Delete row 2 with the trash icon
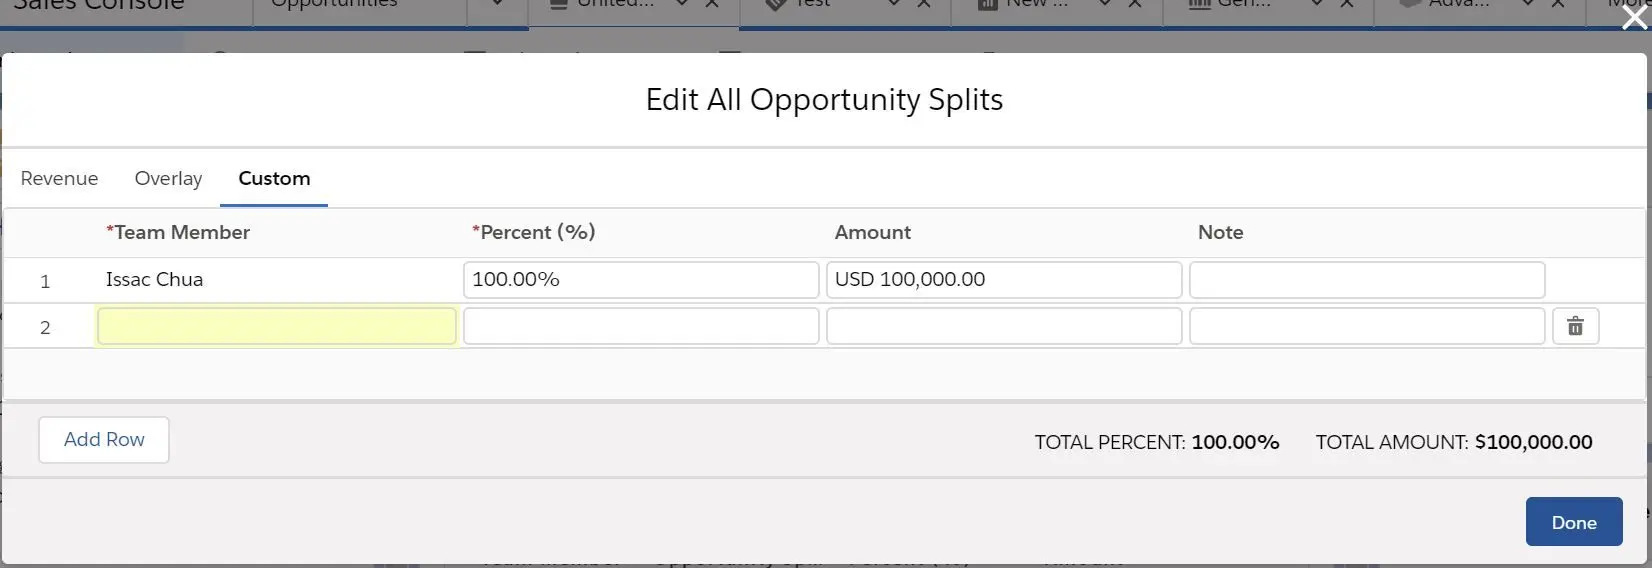This screenshot has height=568, width=1652. pos(1575,326)
